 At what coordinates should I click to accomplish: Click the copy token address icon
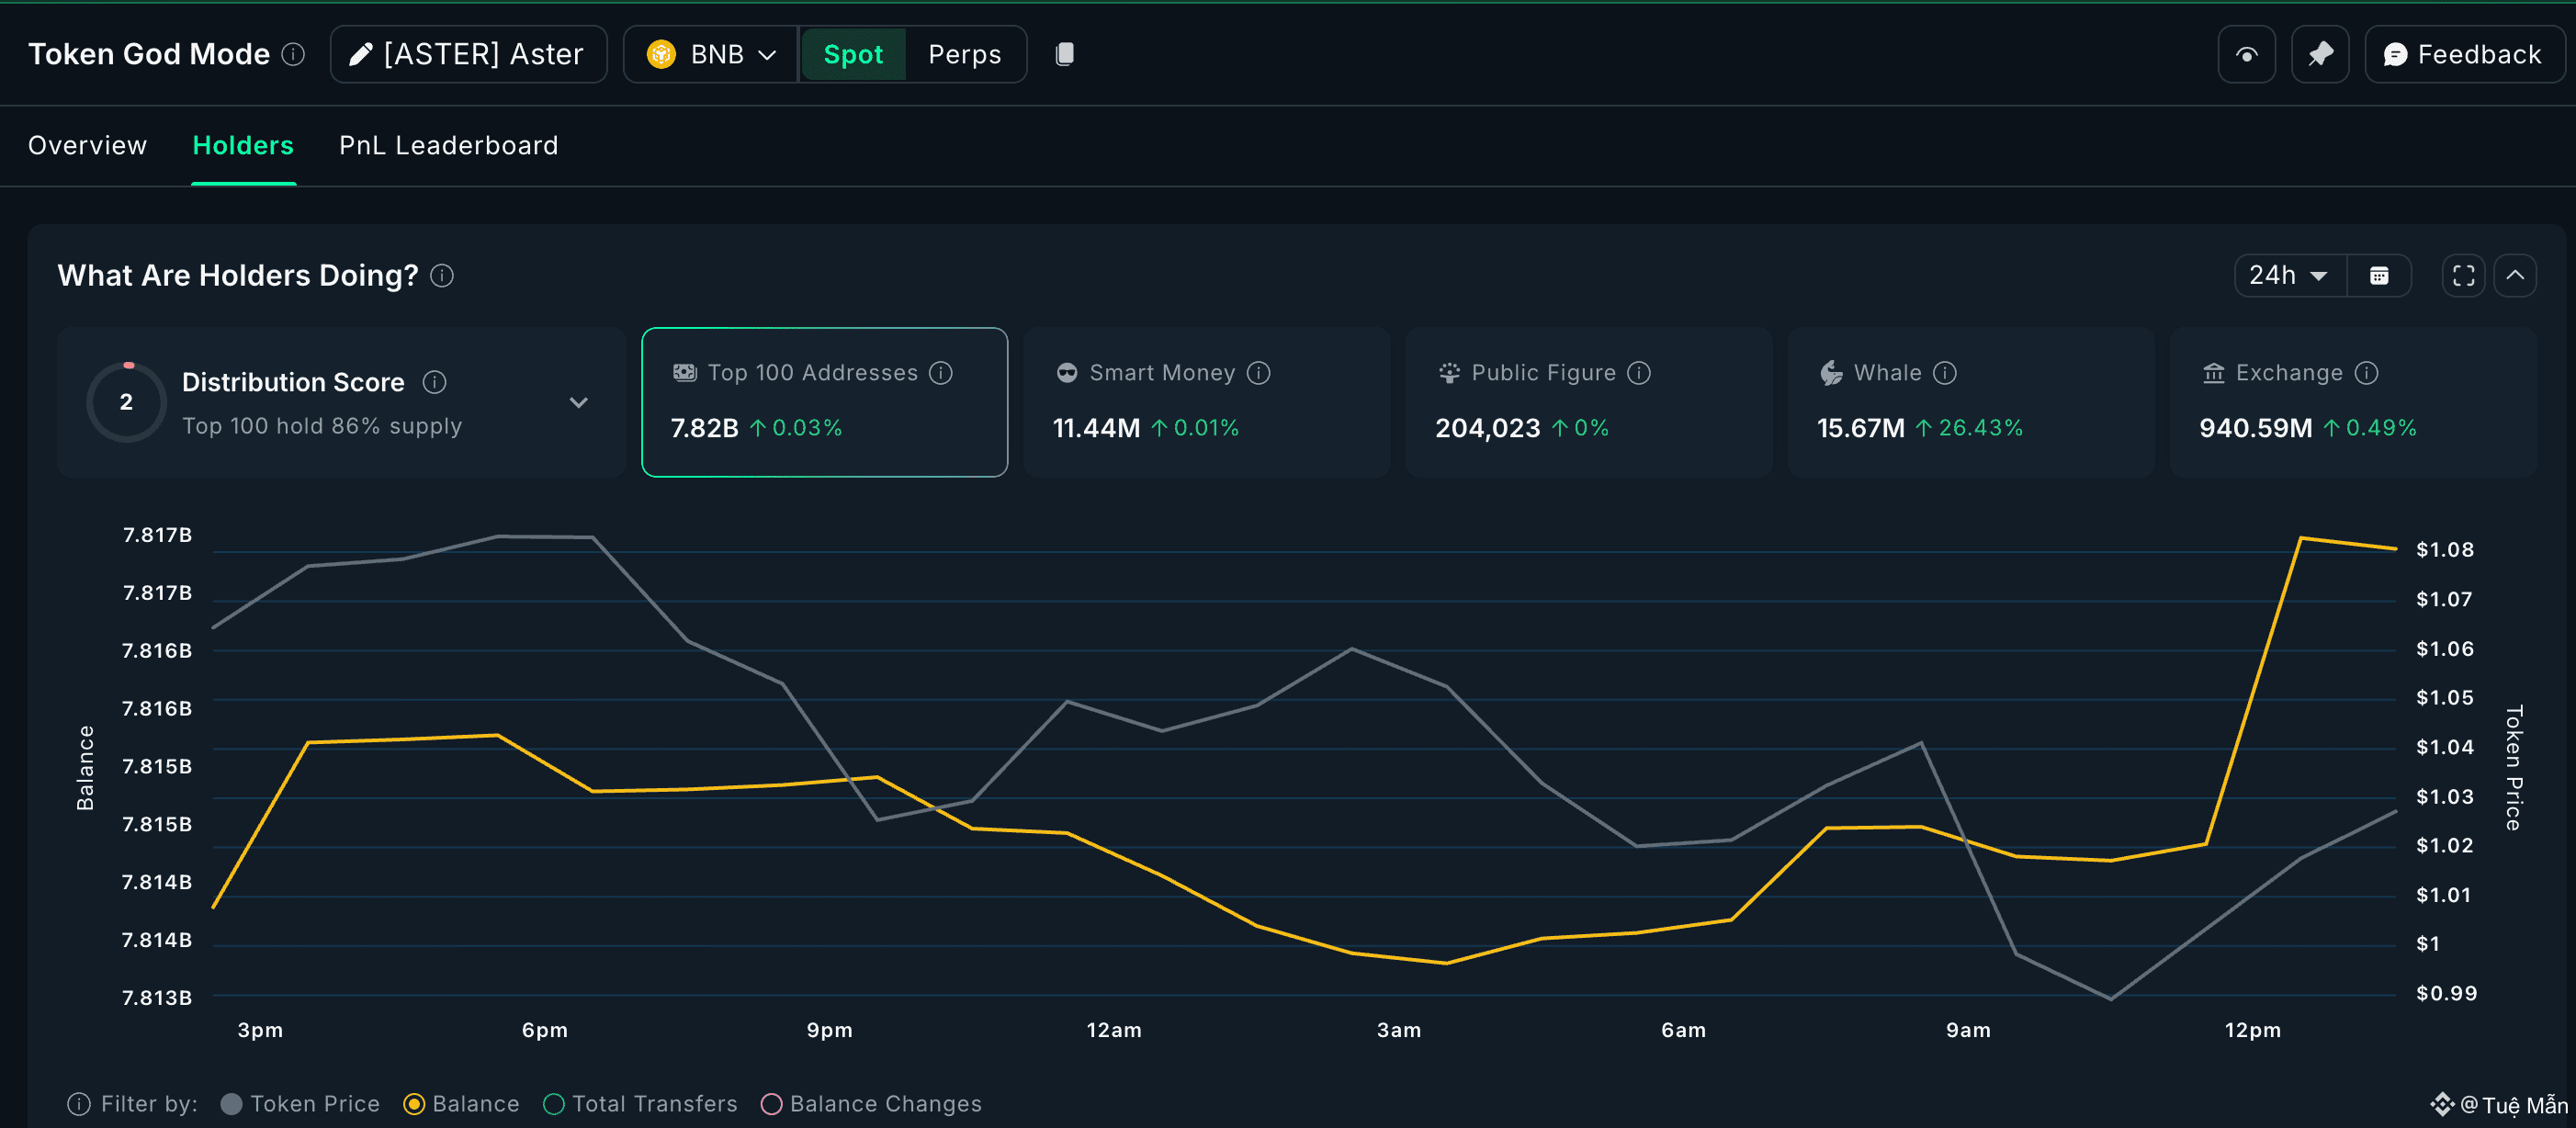tap(1065, 54)
